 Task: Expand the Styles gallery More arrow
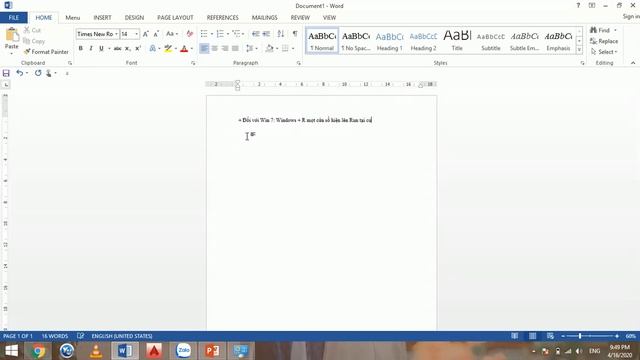coord(579,50)
